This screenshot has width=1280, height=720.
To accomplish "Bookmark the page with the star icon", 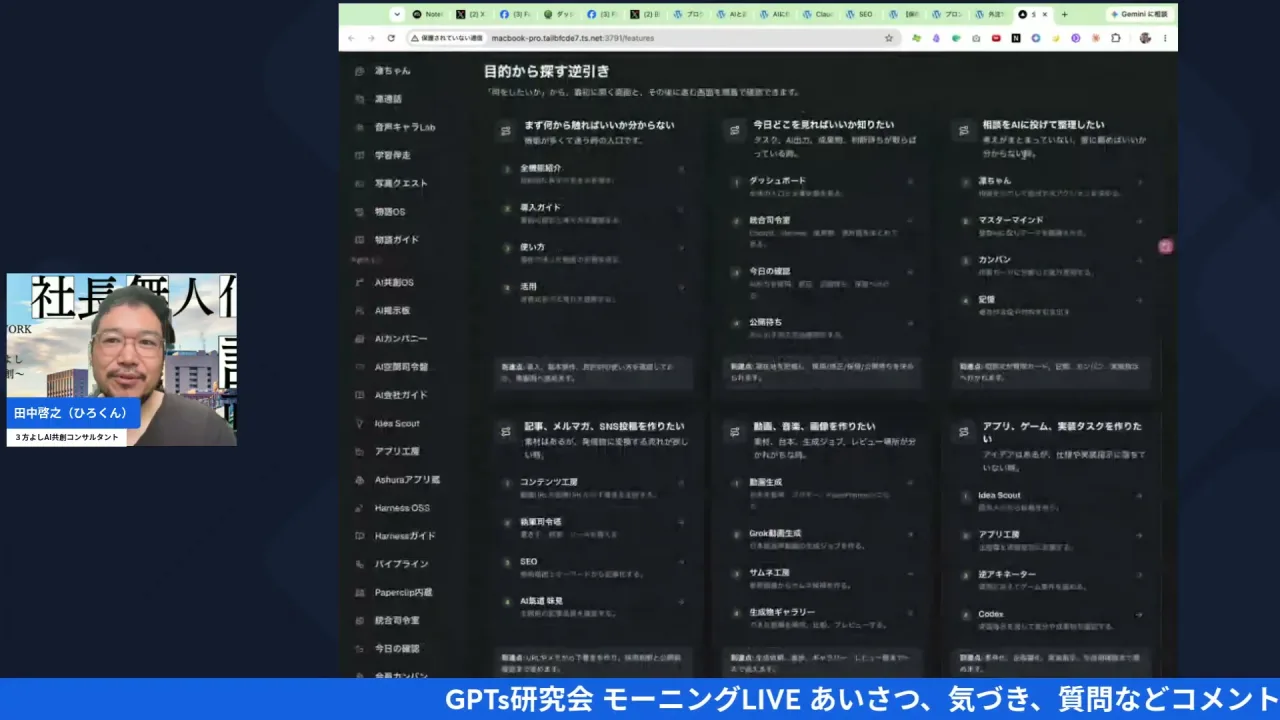I will 888,38.
